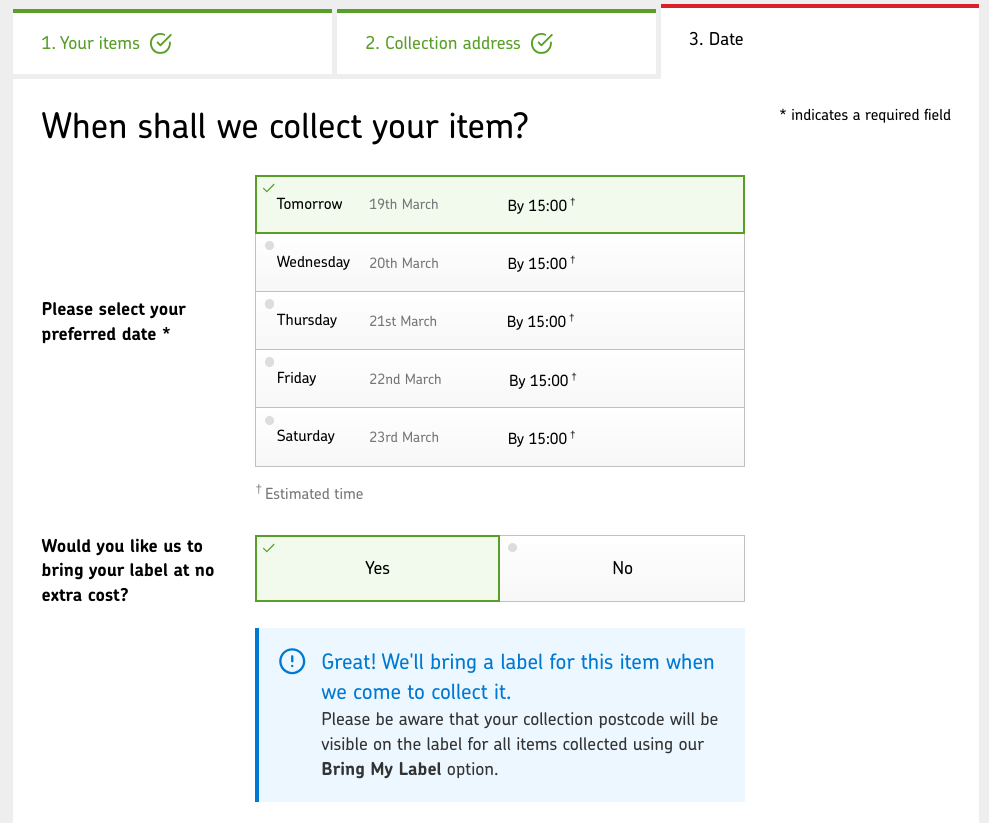The height and width of the screenshot is (823, 989).
Task: Open the Date step tab
Action: point(715,40)
